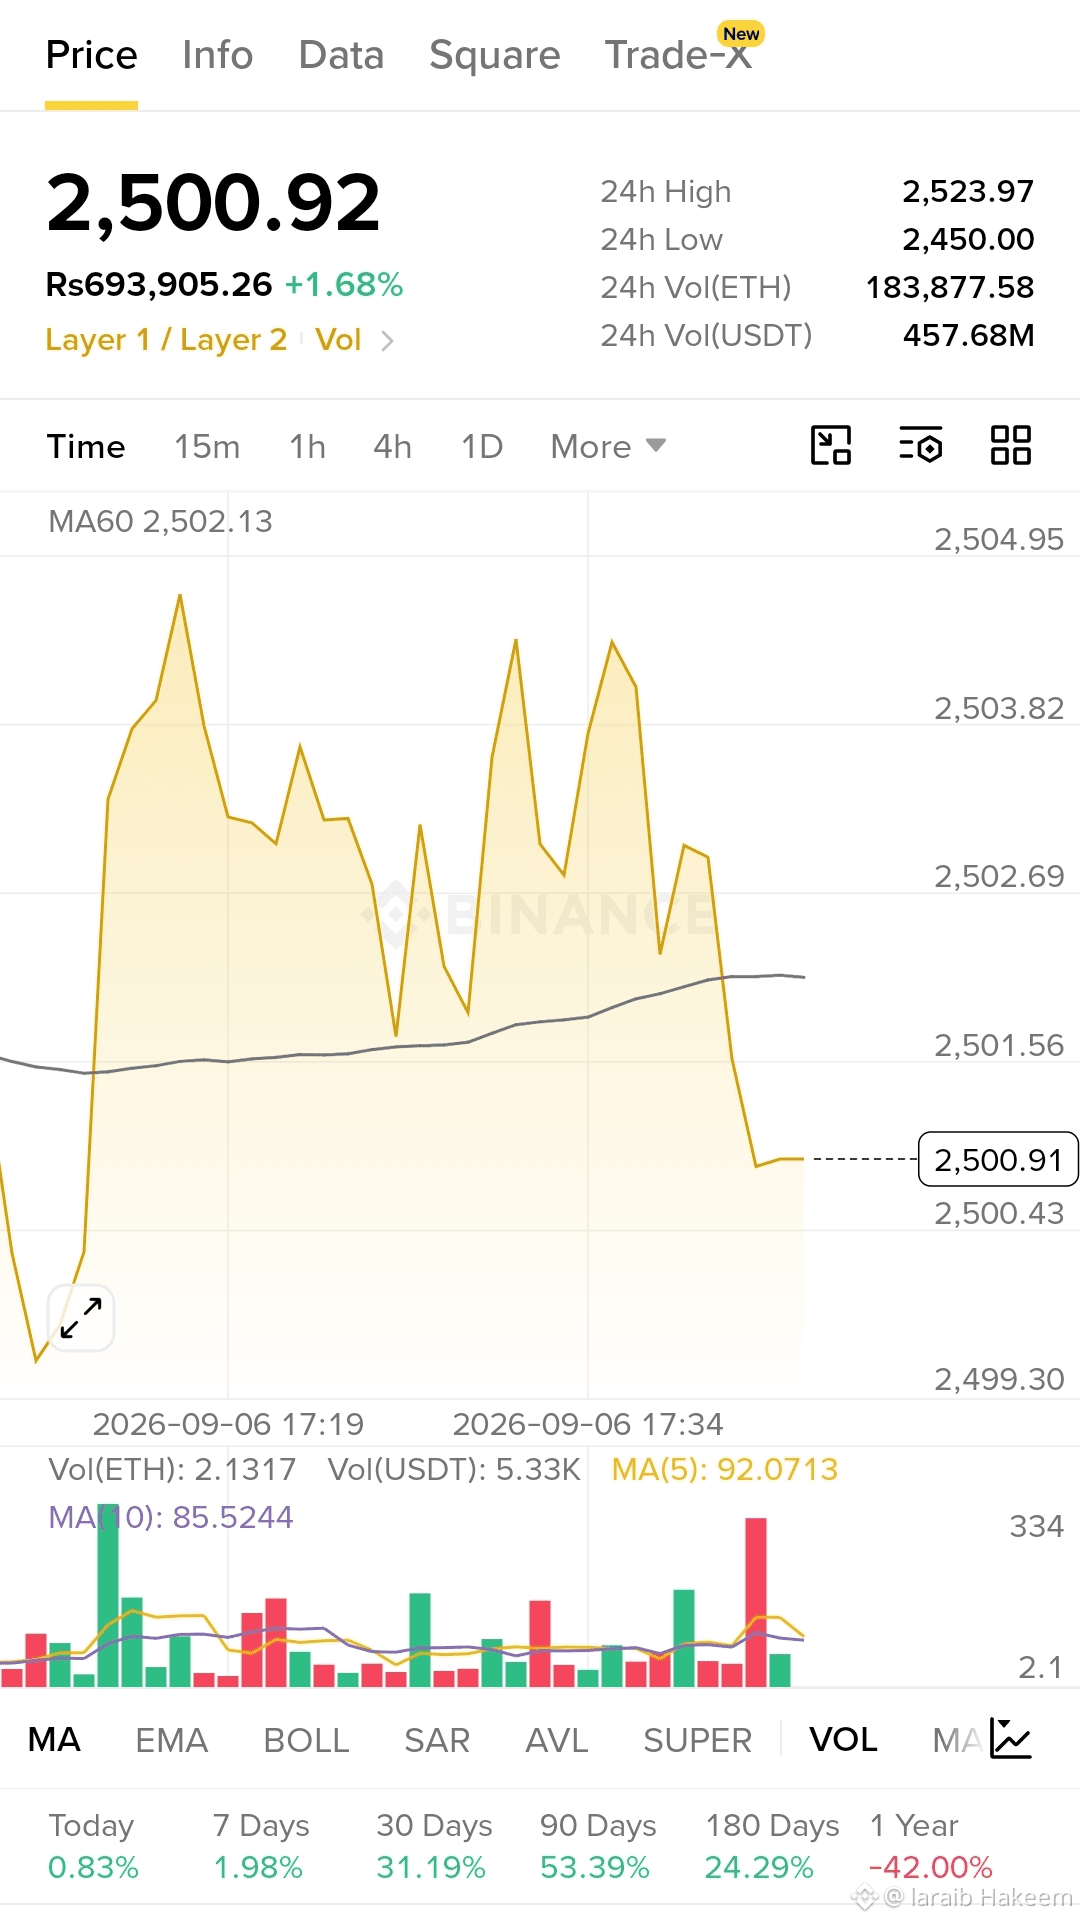1080x1922 pixels.
Task: Switch to the Square tab
Action: coord(495,55)
